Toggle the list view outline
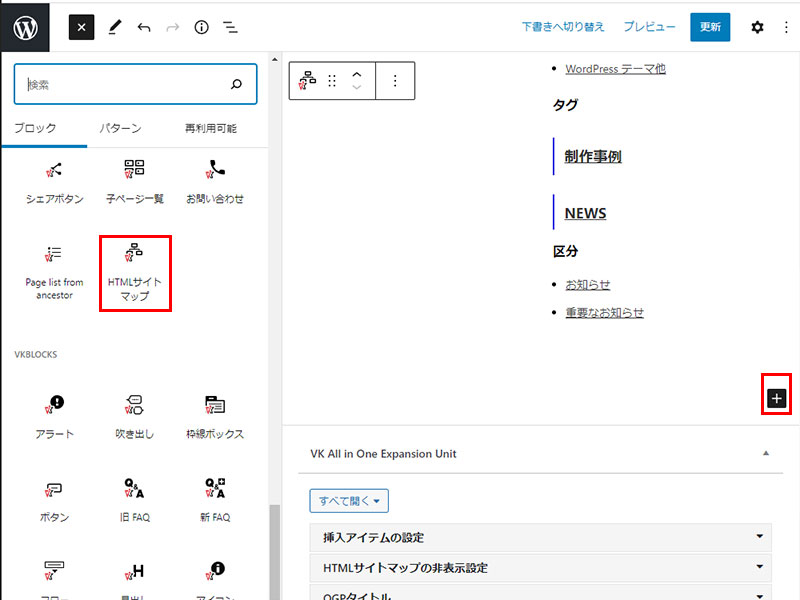Screen dimensions: 800x600 [x=230, y=27]
